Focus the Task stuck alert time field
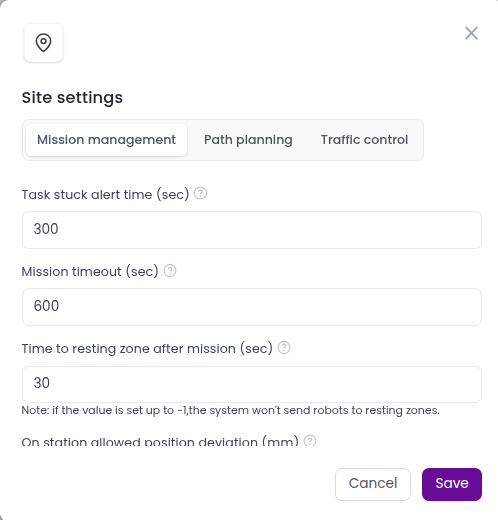The image size is (498, 520). (252, 230)
